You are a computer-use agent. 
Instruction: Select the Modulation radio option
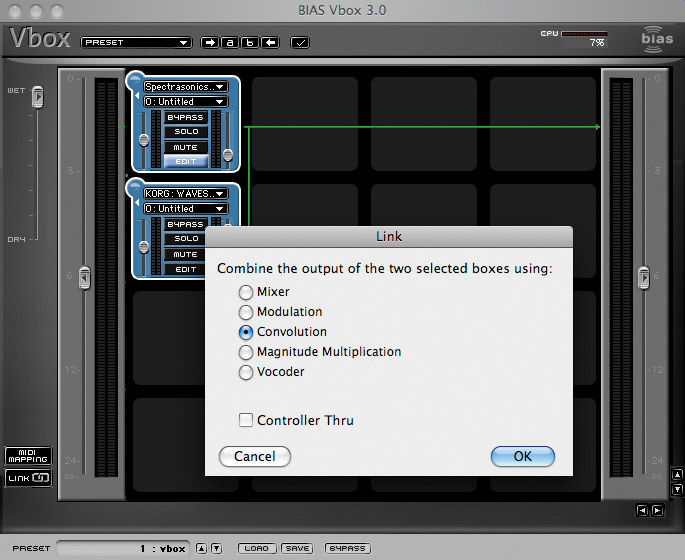point(246,312)
